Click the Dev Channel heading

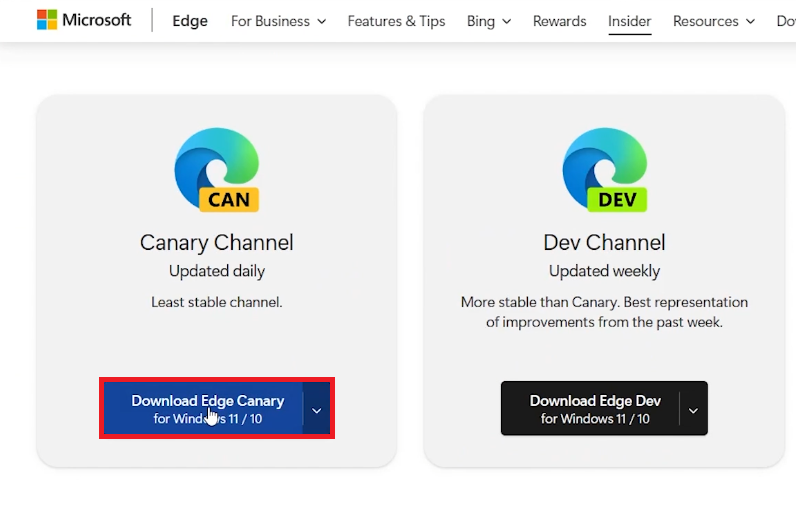pos(604,243)
